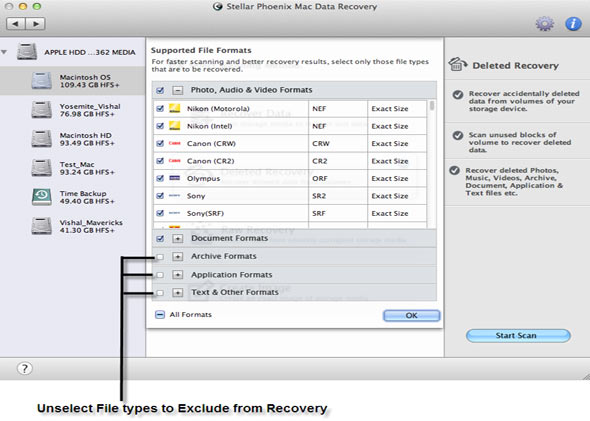Open help with the question mark button
Viewport: 590px width, 421px height.
(x=24, y=368)
